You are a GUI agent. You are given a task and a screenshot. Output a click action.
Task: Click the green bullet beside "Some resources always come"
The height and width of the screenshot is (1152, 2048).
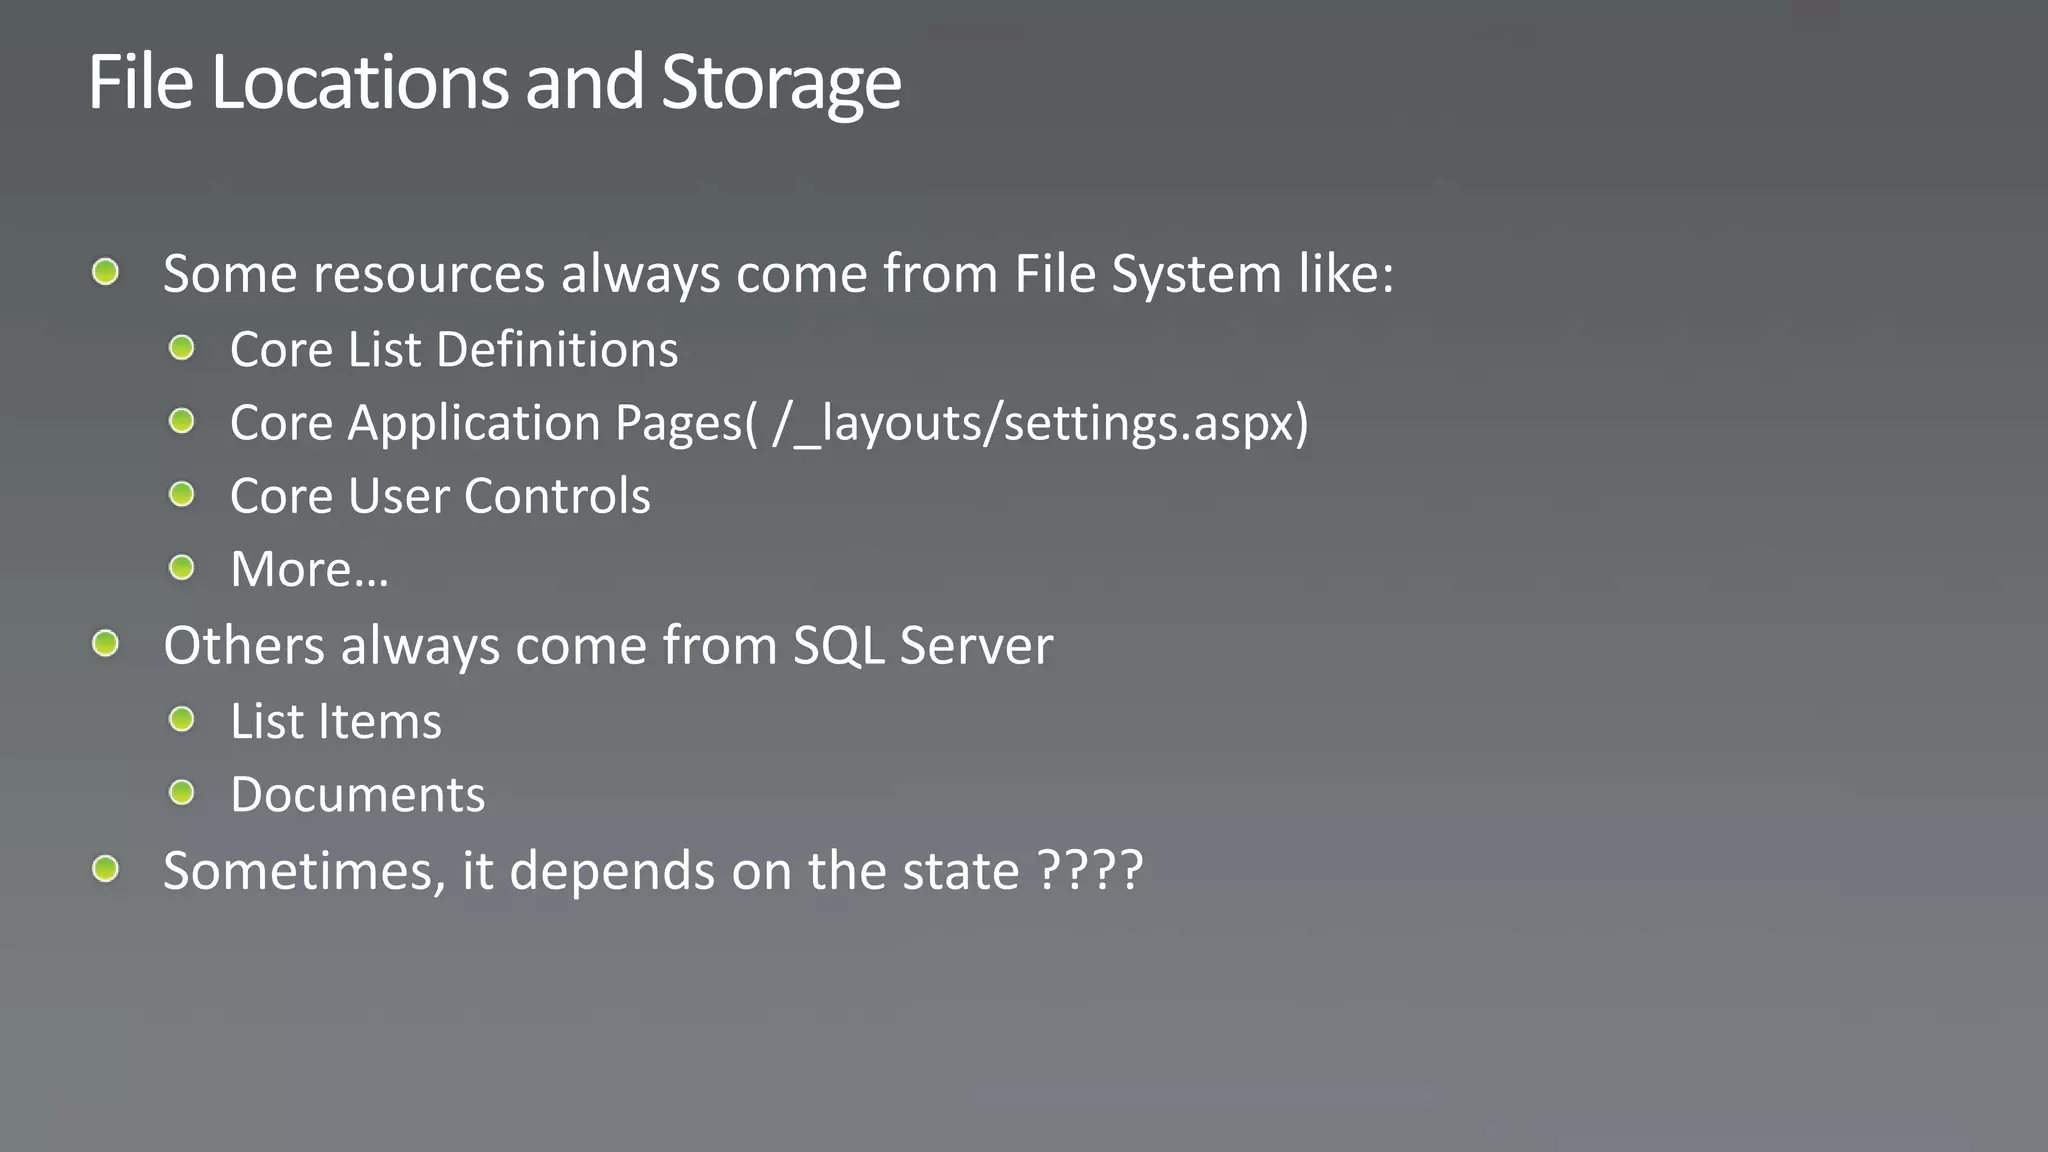[x=105, y=272]
